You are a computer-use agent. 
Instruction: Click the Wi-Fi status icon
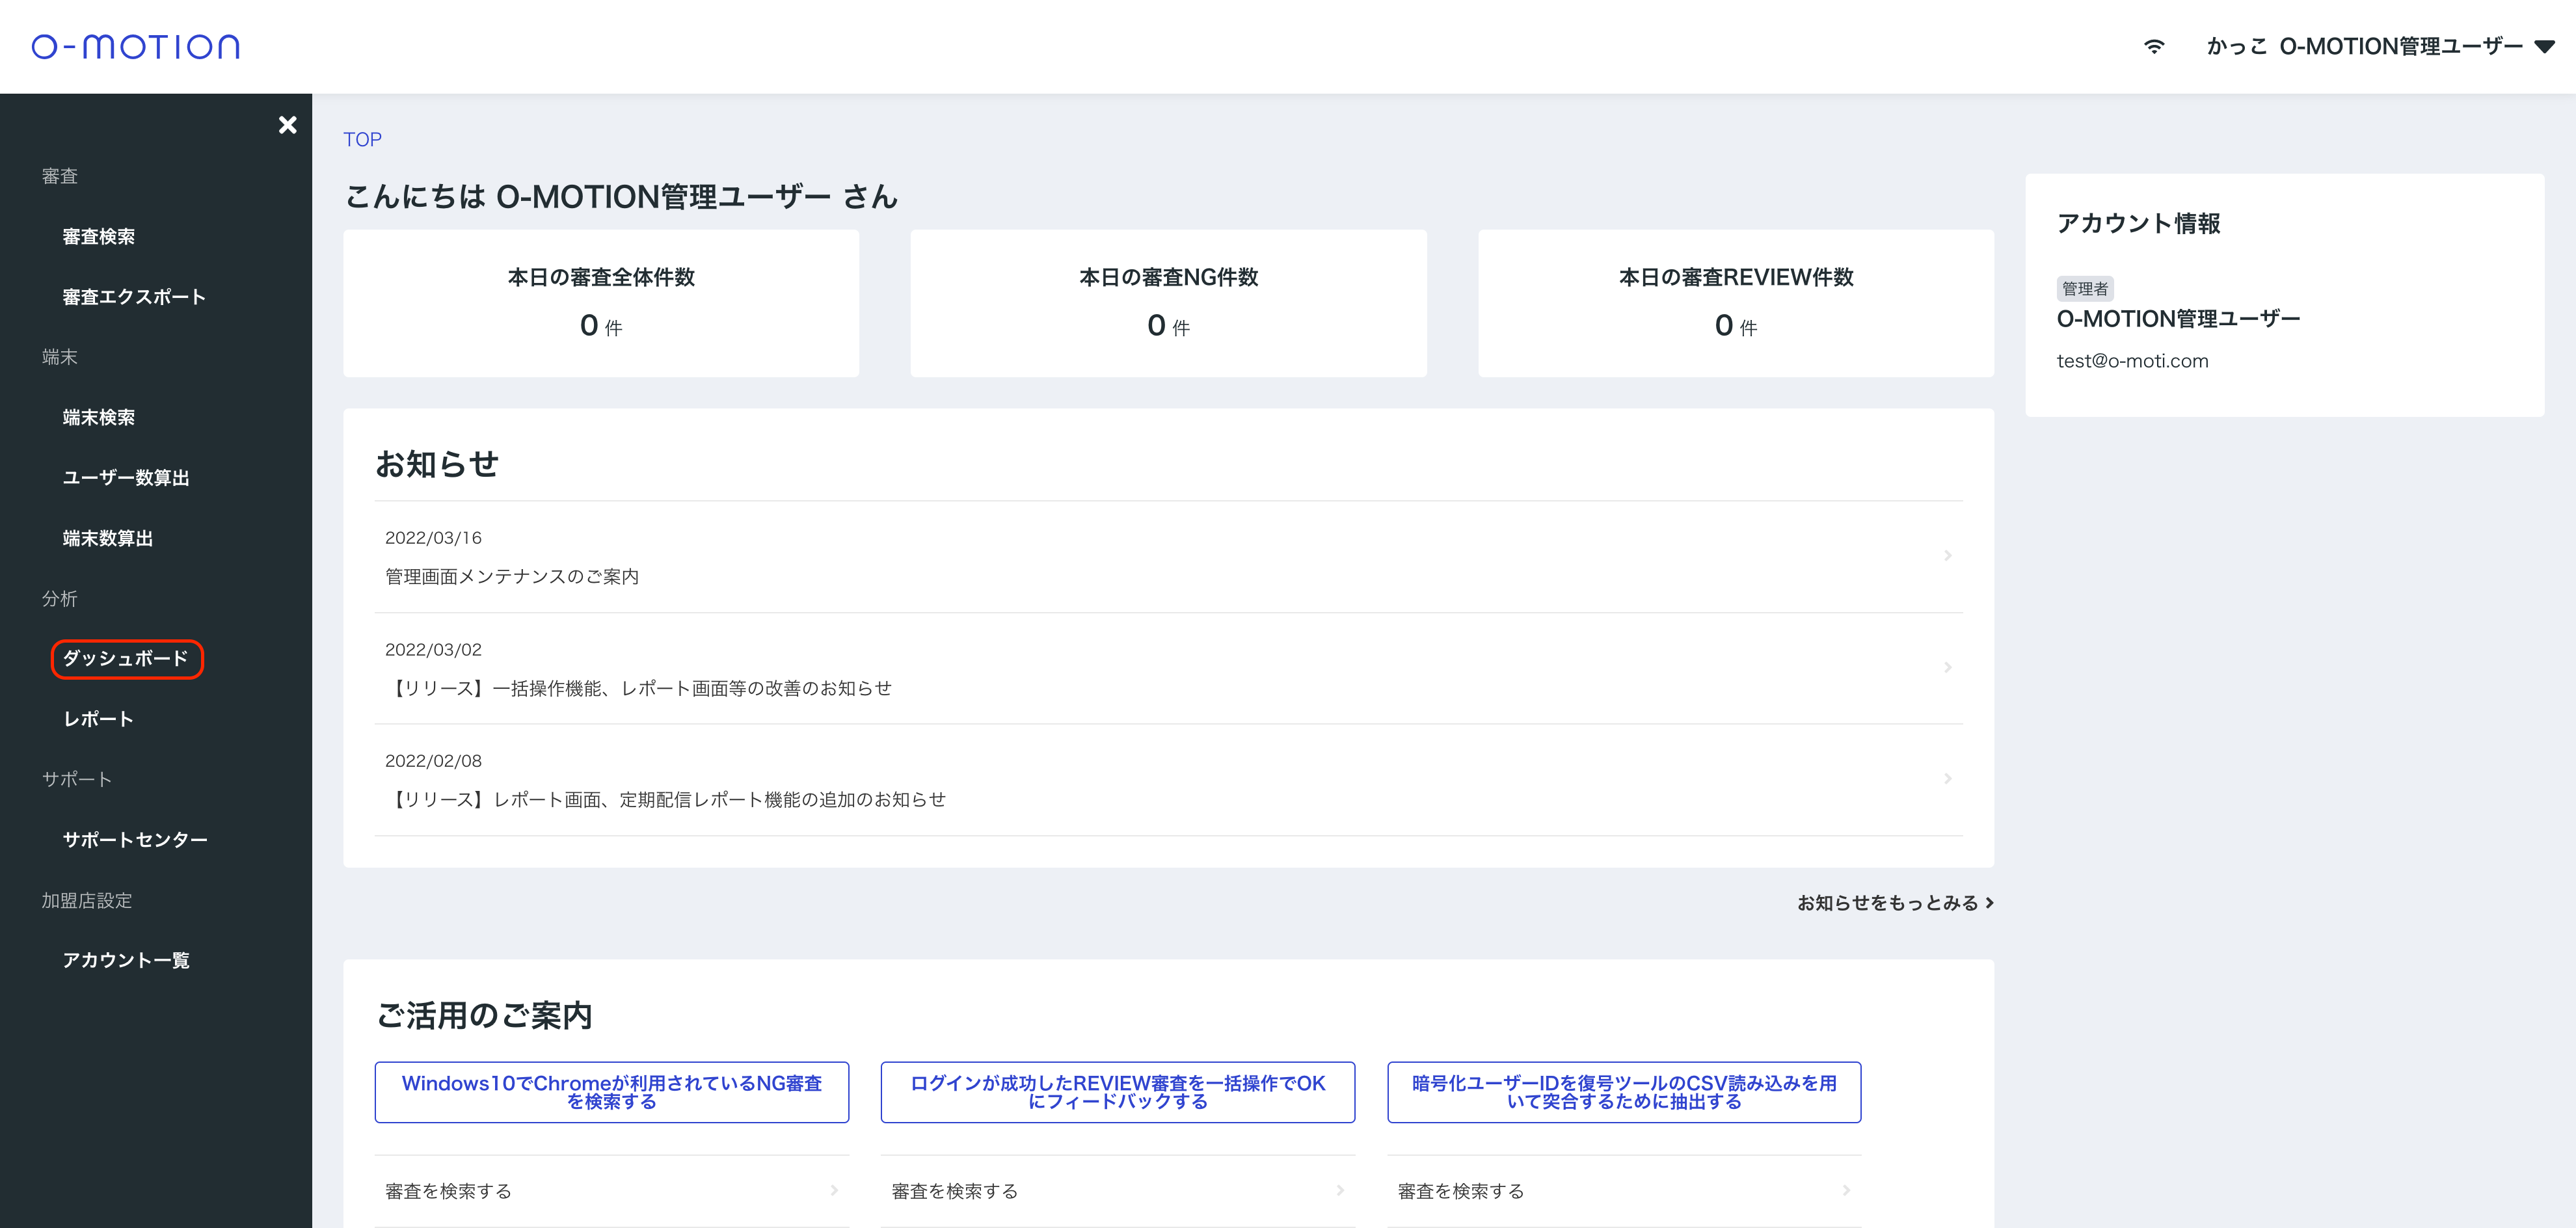2154,47
